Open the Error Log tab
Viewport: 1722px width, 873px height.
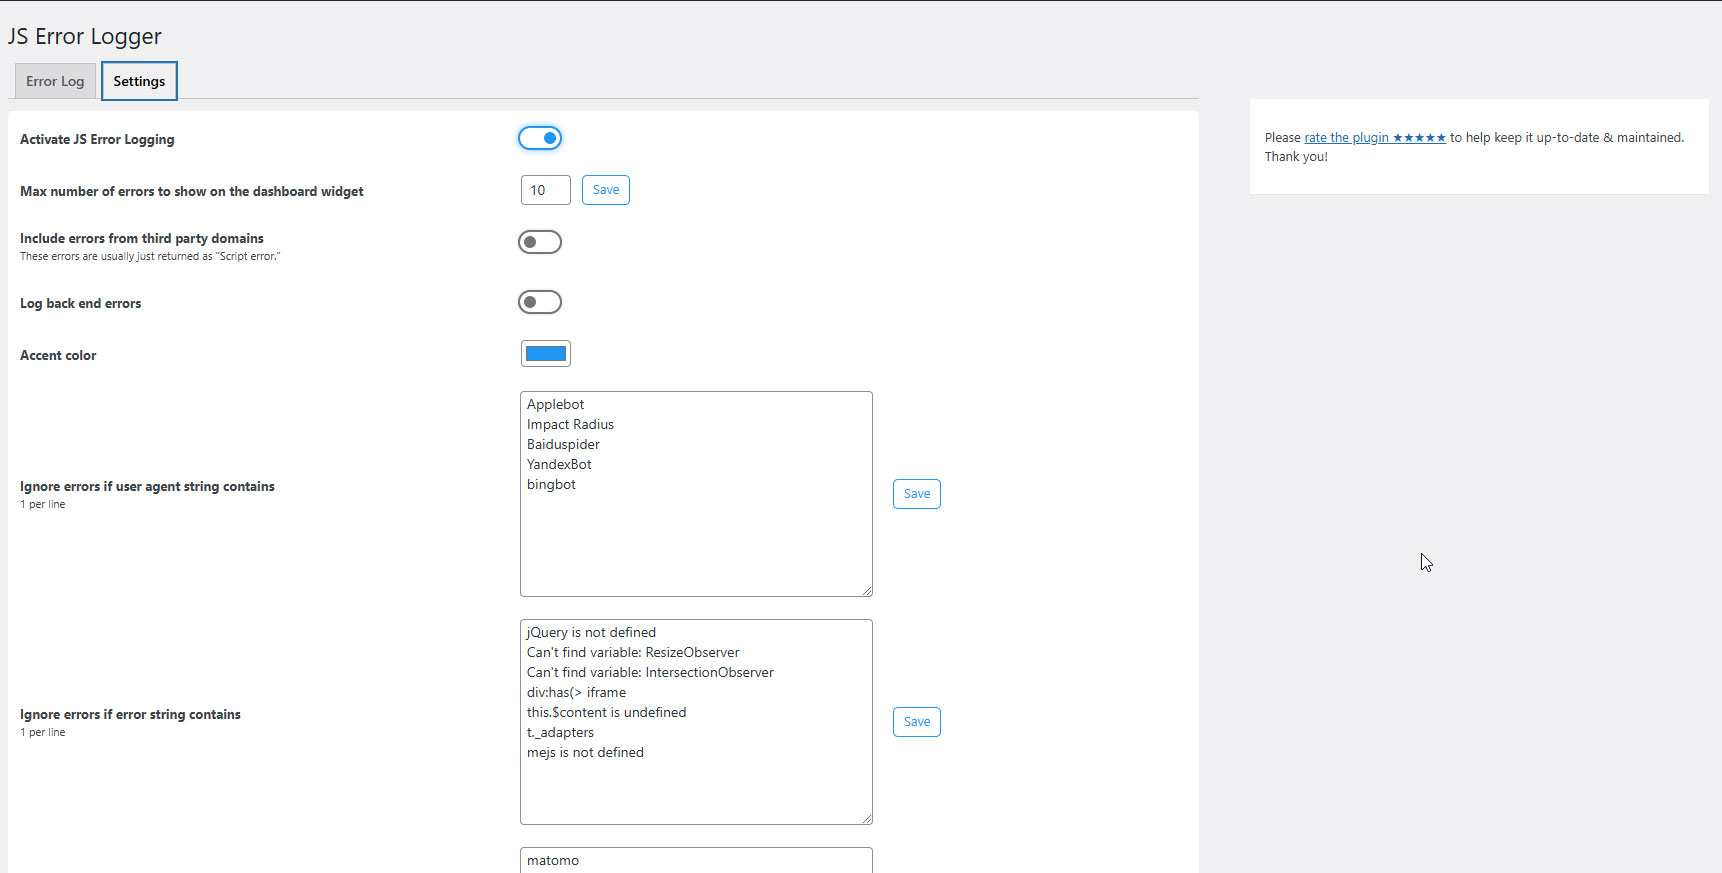(55, 81)
